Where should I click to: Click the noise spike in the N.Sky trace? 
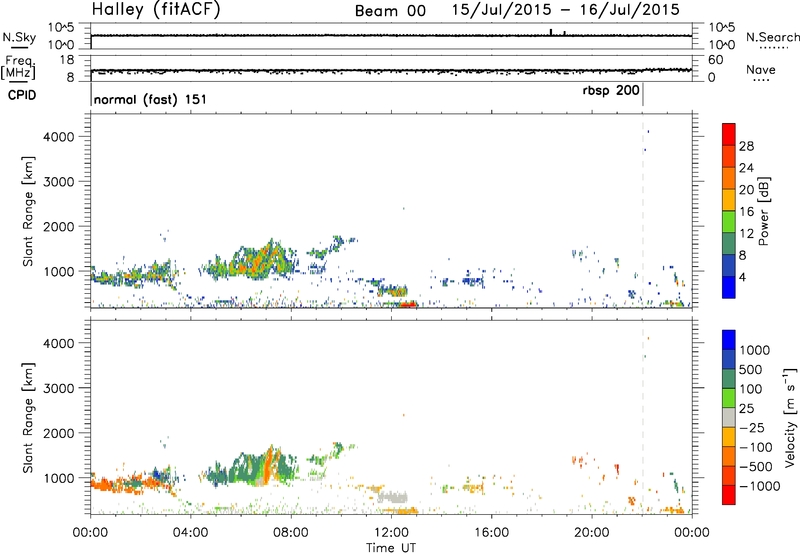point(551,32)
